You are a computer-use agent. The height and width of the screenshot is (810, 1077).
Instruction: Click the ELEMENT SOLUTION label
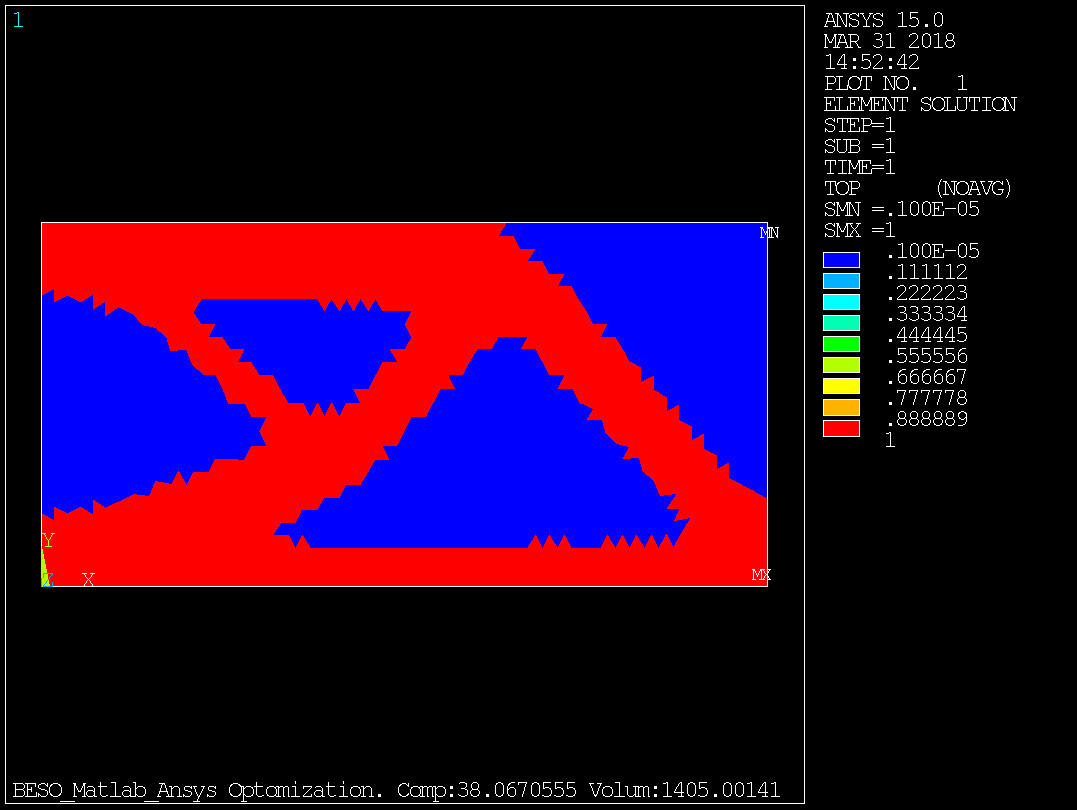point(919,104)
